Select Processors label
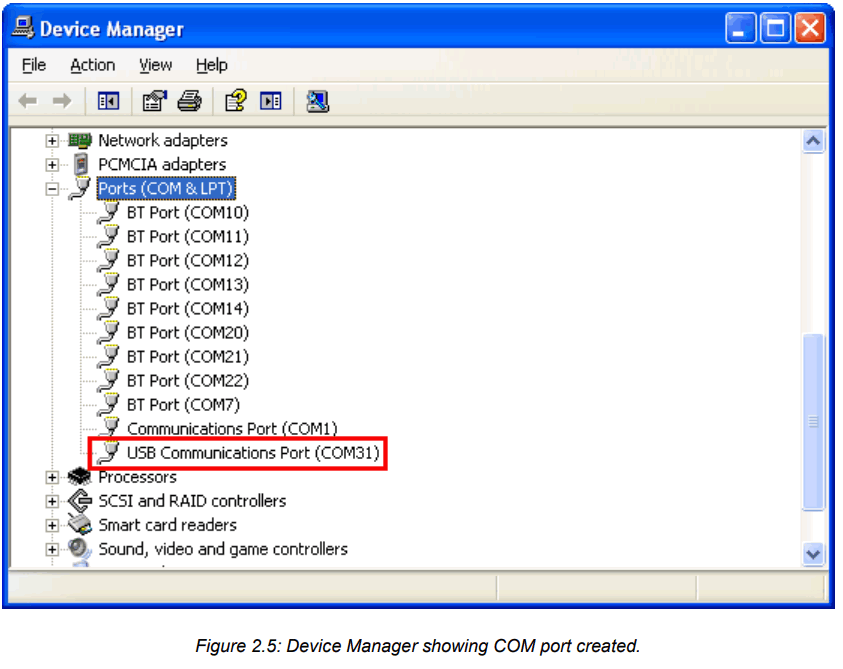This screenshot has width=843, height=669. click(137, 476)
